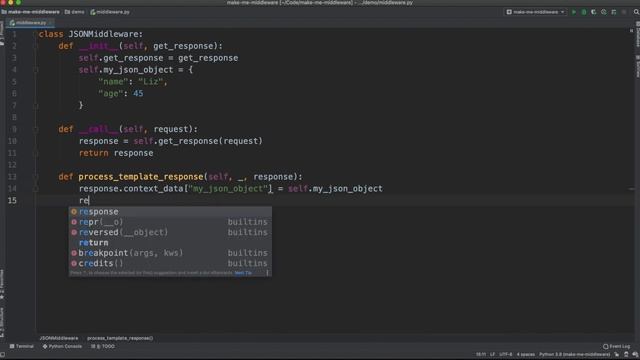Open make-me-middleware breadcrumb in navigation bar

click(31, 12)
